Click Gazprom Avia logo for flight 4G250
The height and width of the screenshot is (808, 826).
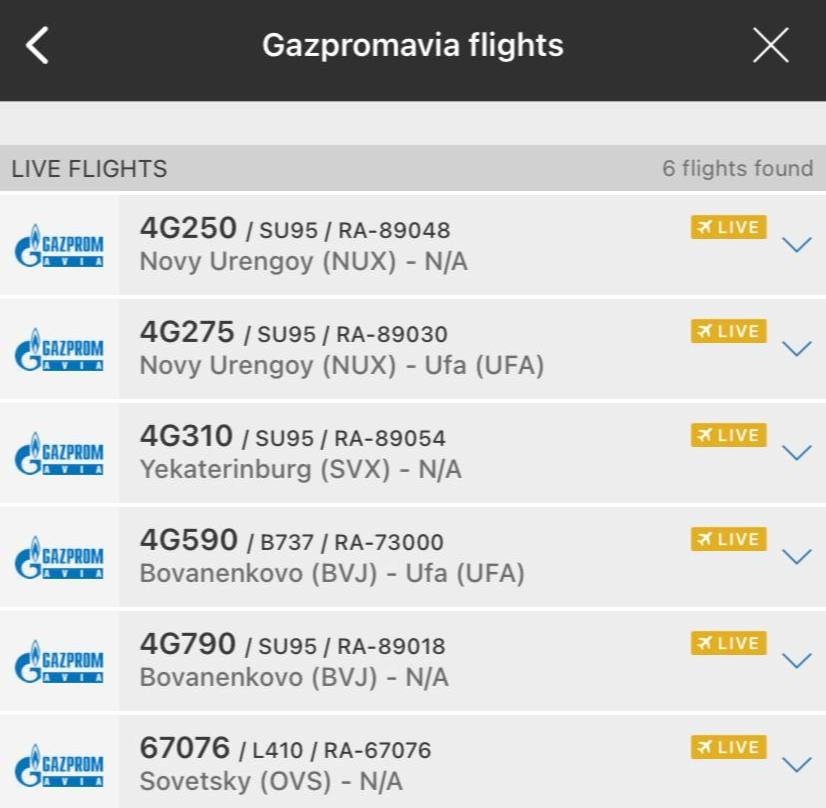point(60,246)
